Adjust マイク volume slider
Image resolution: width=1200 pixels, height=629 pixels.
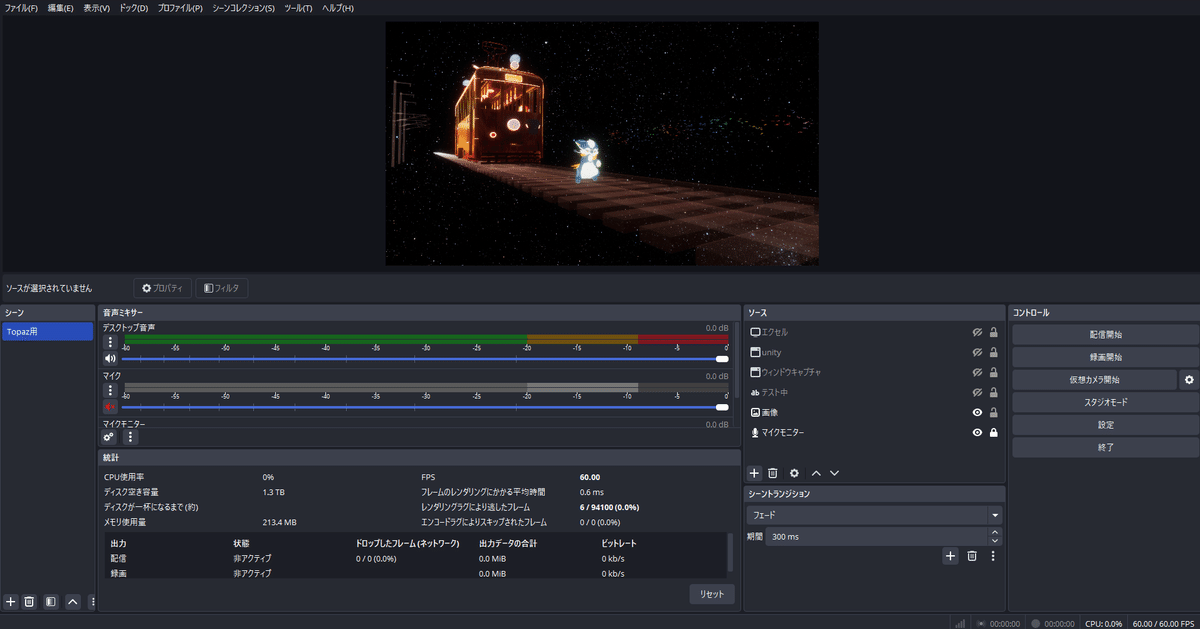click(425, 407)
